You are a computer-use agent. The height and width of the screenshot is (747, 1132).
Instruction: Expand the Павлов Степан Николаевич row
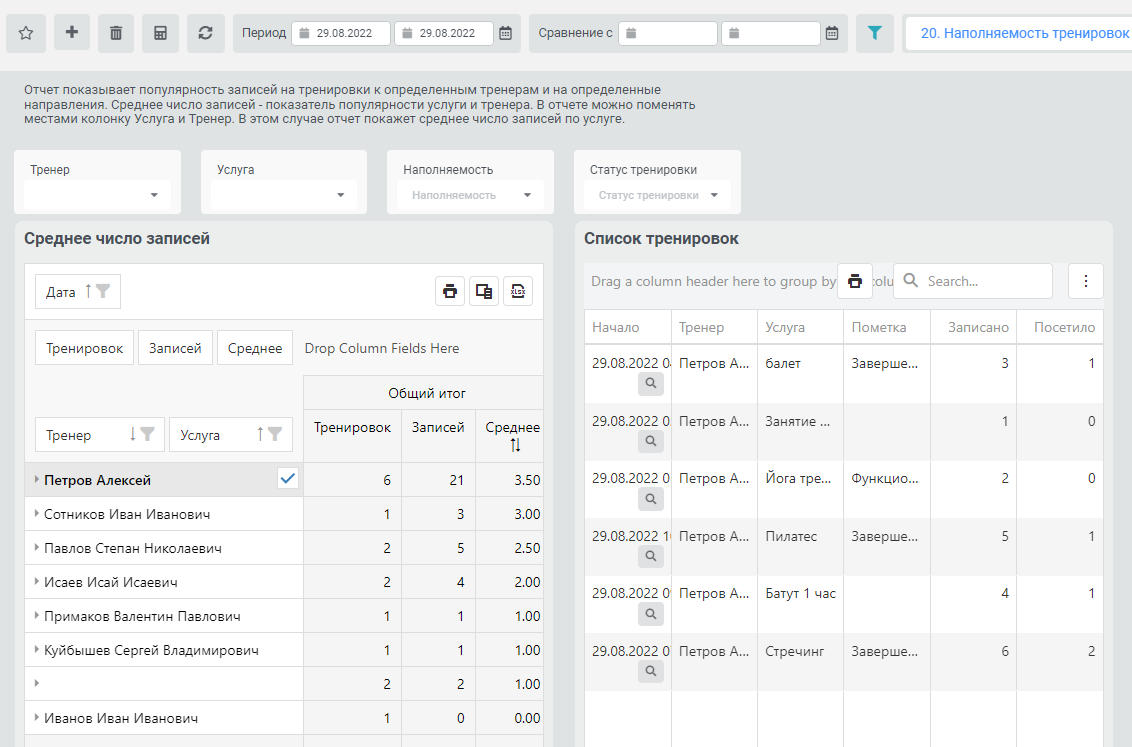click(37, 548)
